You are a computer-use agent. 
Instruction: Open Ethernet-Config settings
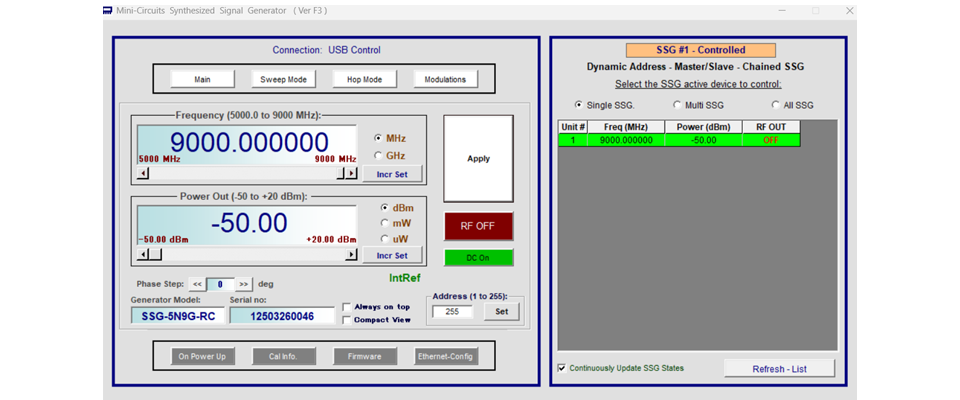click(x=445, y=356)
